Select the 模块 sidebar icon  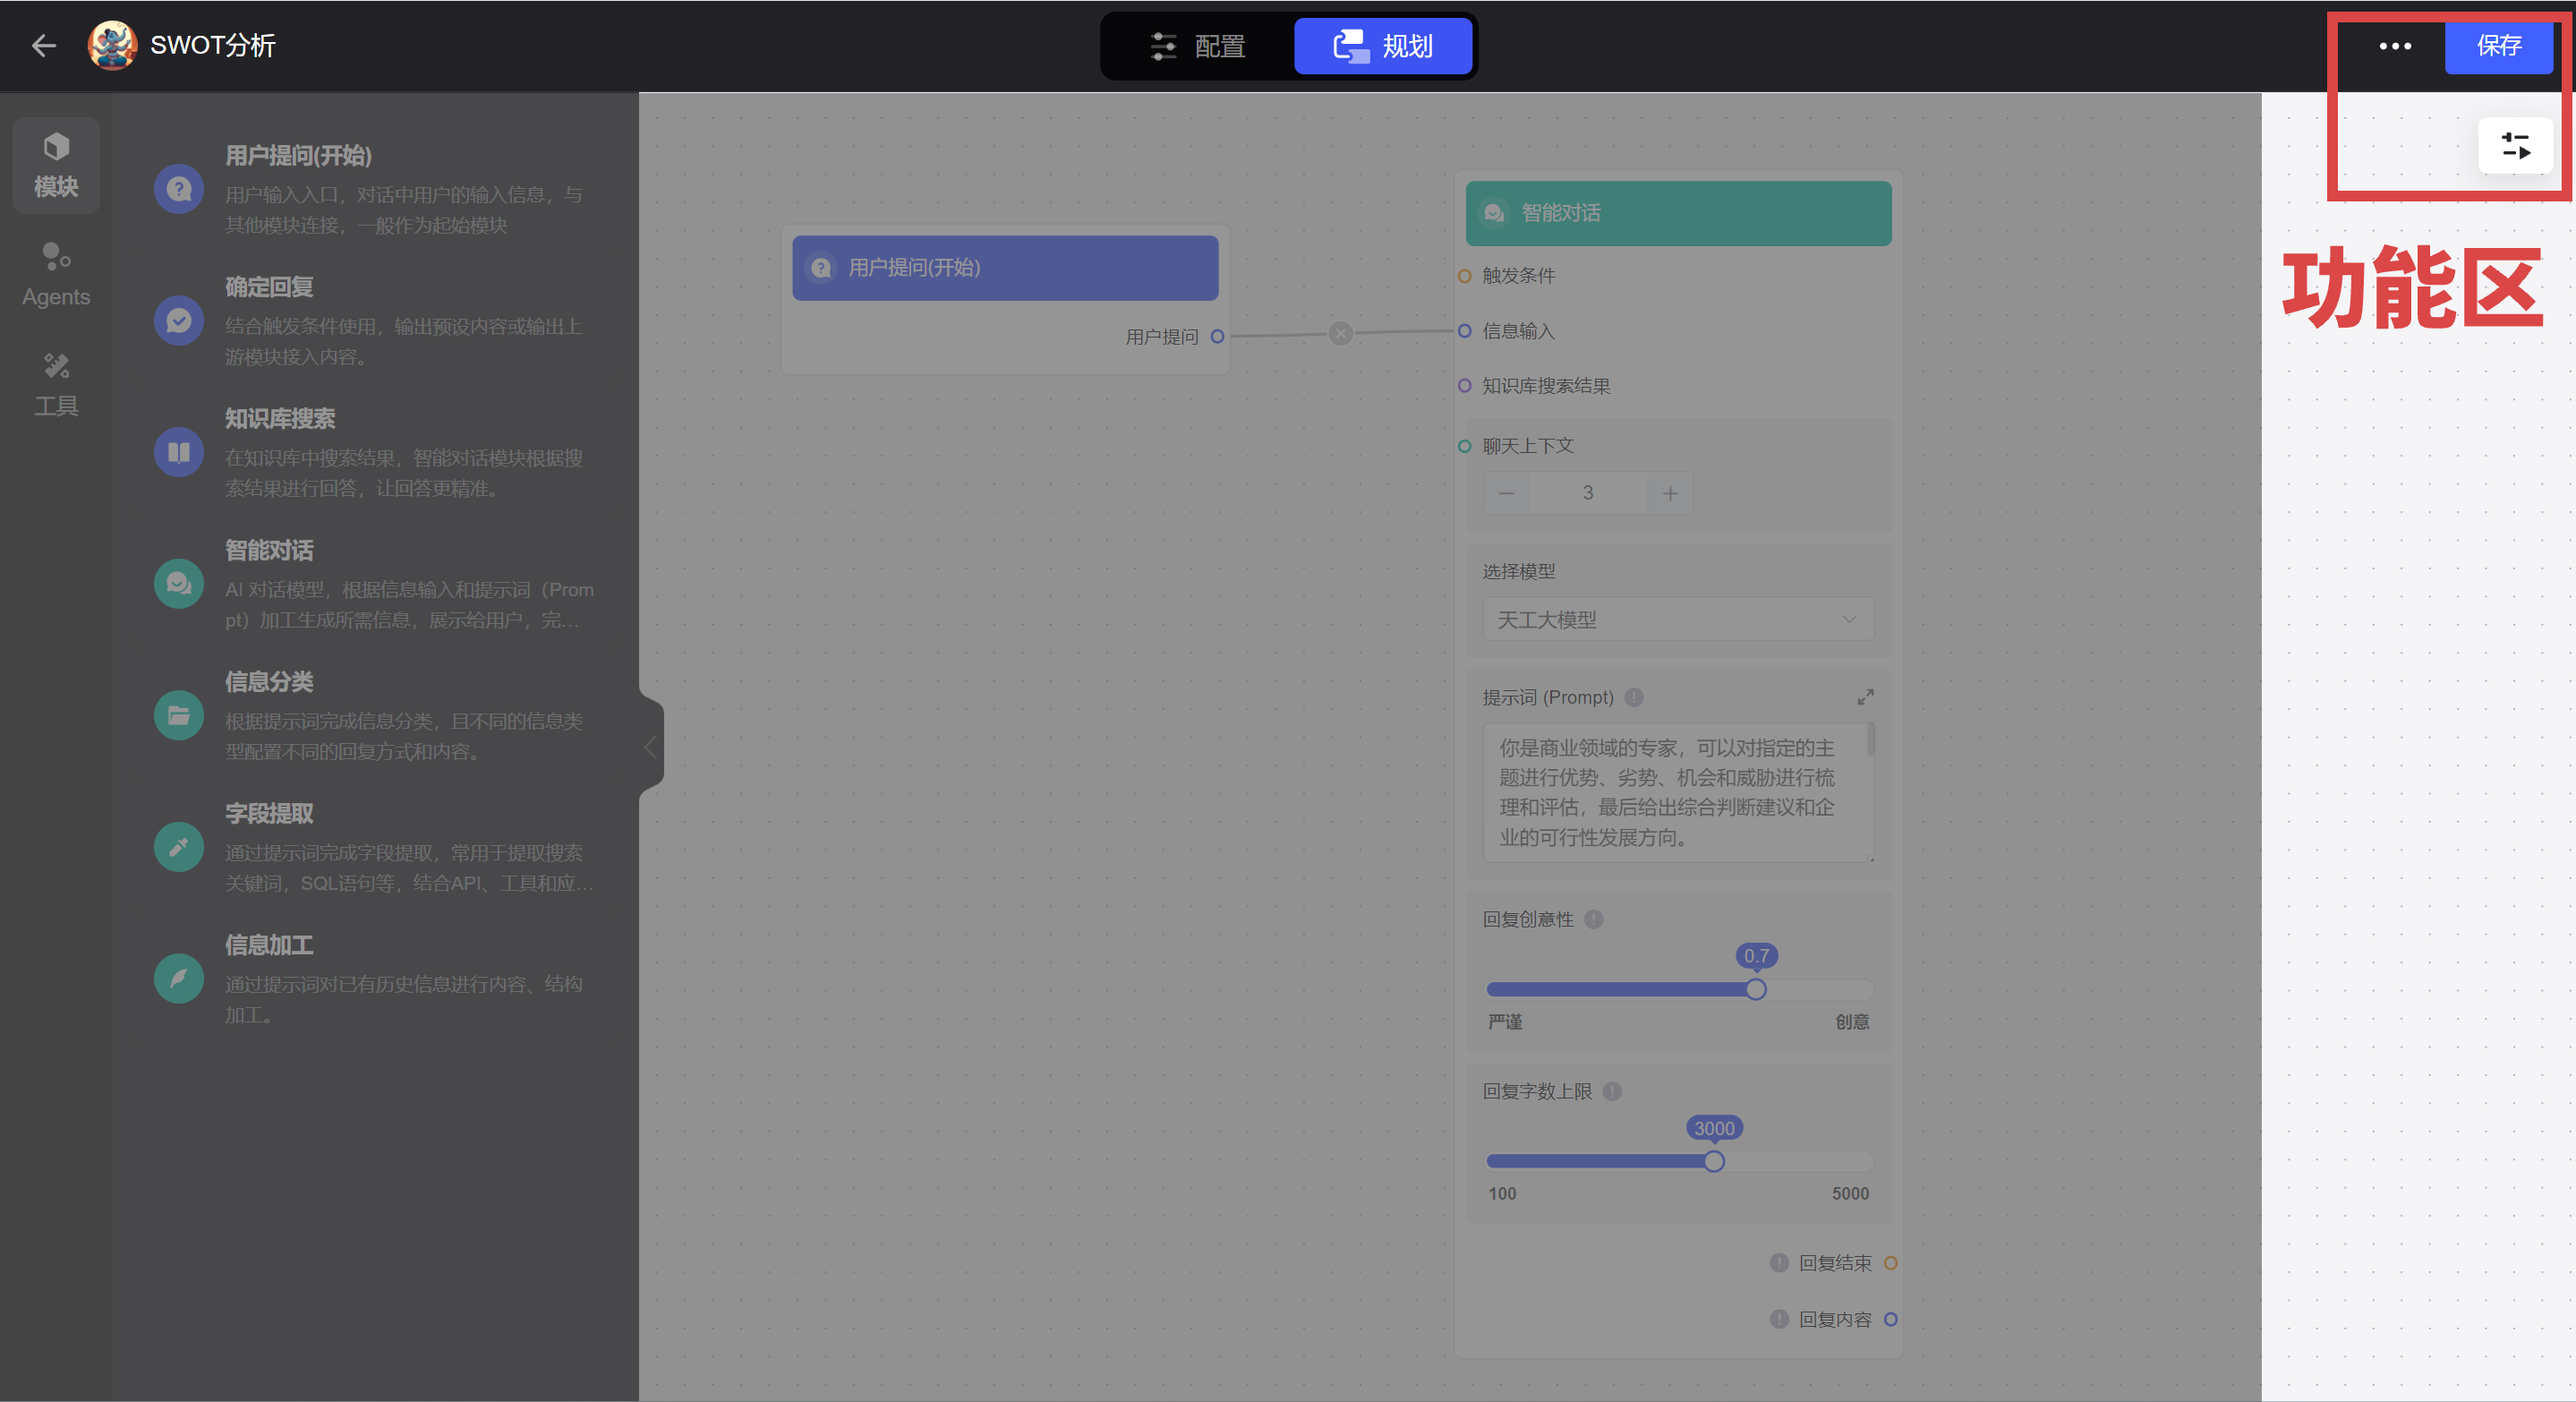point(56,165)
